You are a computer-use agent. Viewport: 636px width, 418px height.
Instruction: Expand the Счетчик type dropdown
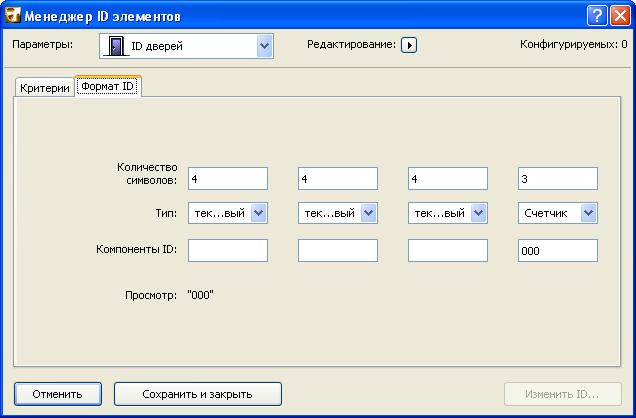588,213
